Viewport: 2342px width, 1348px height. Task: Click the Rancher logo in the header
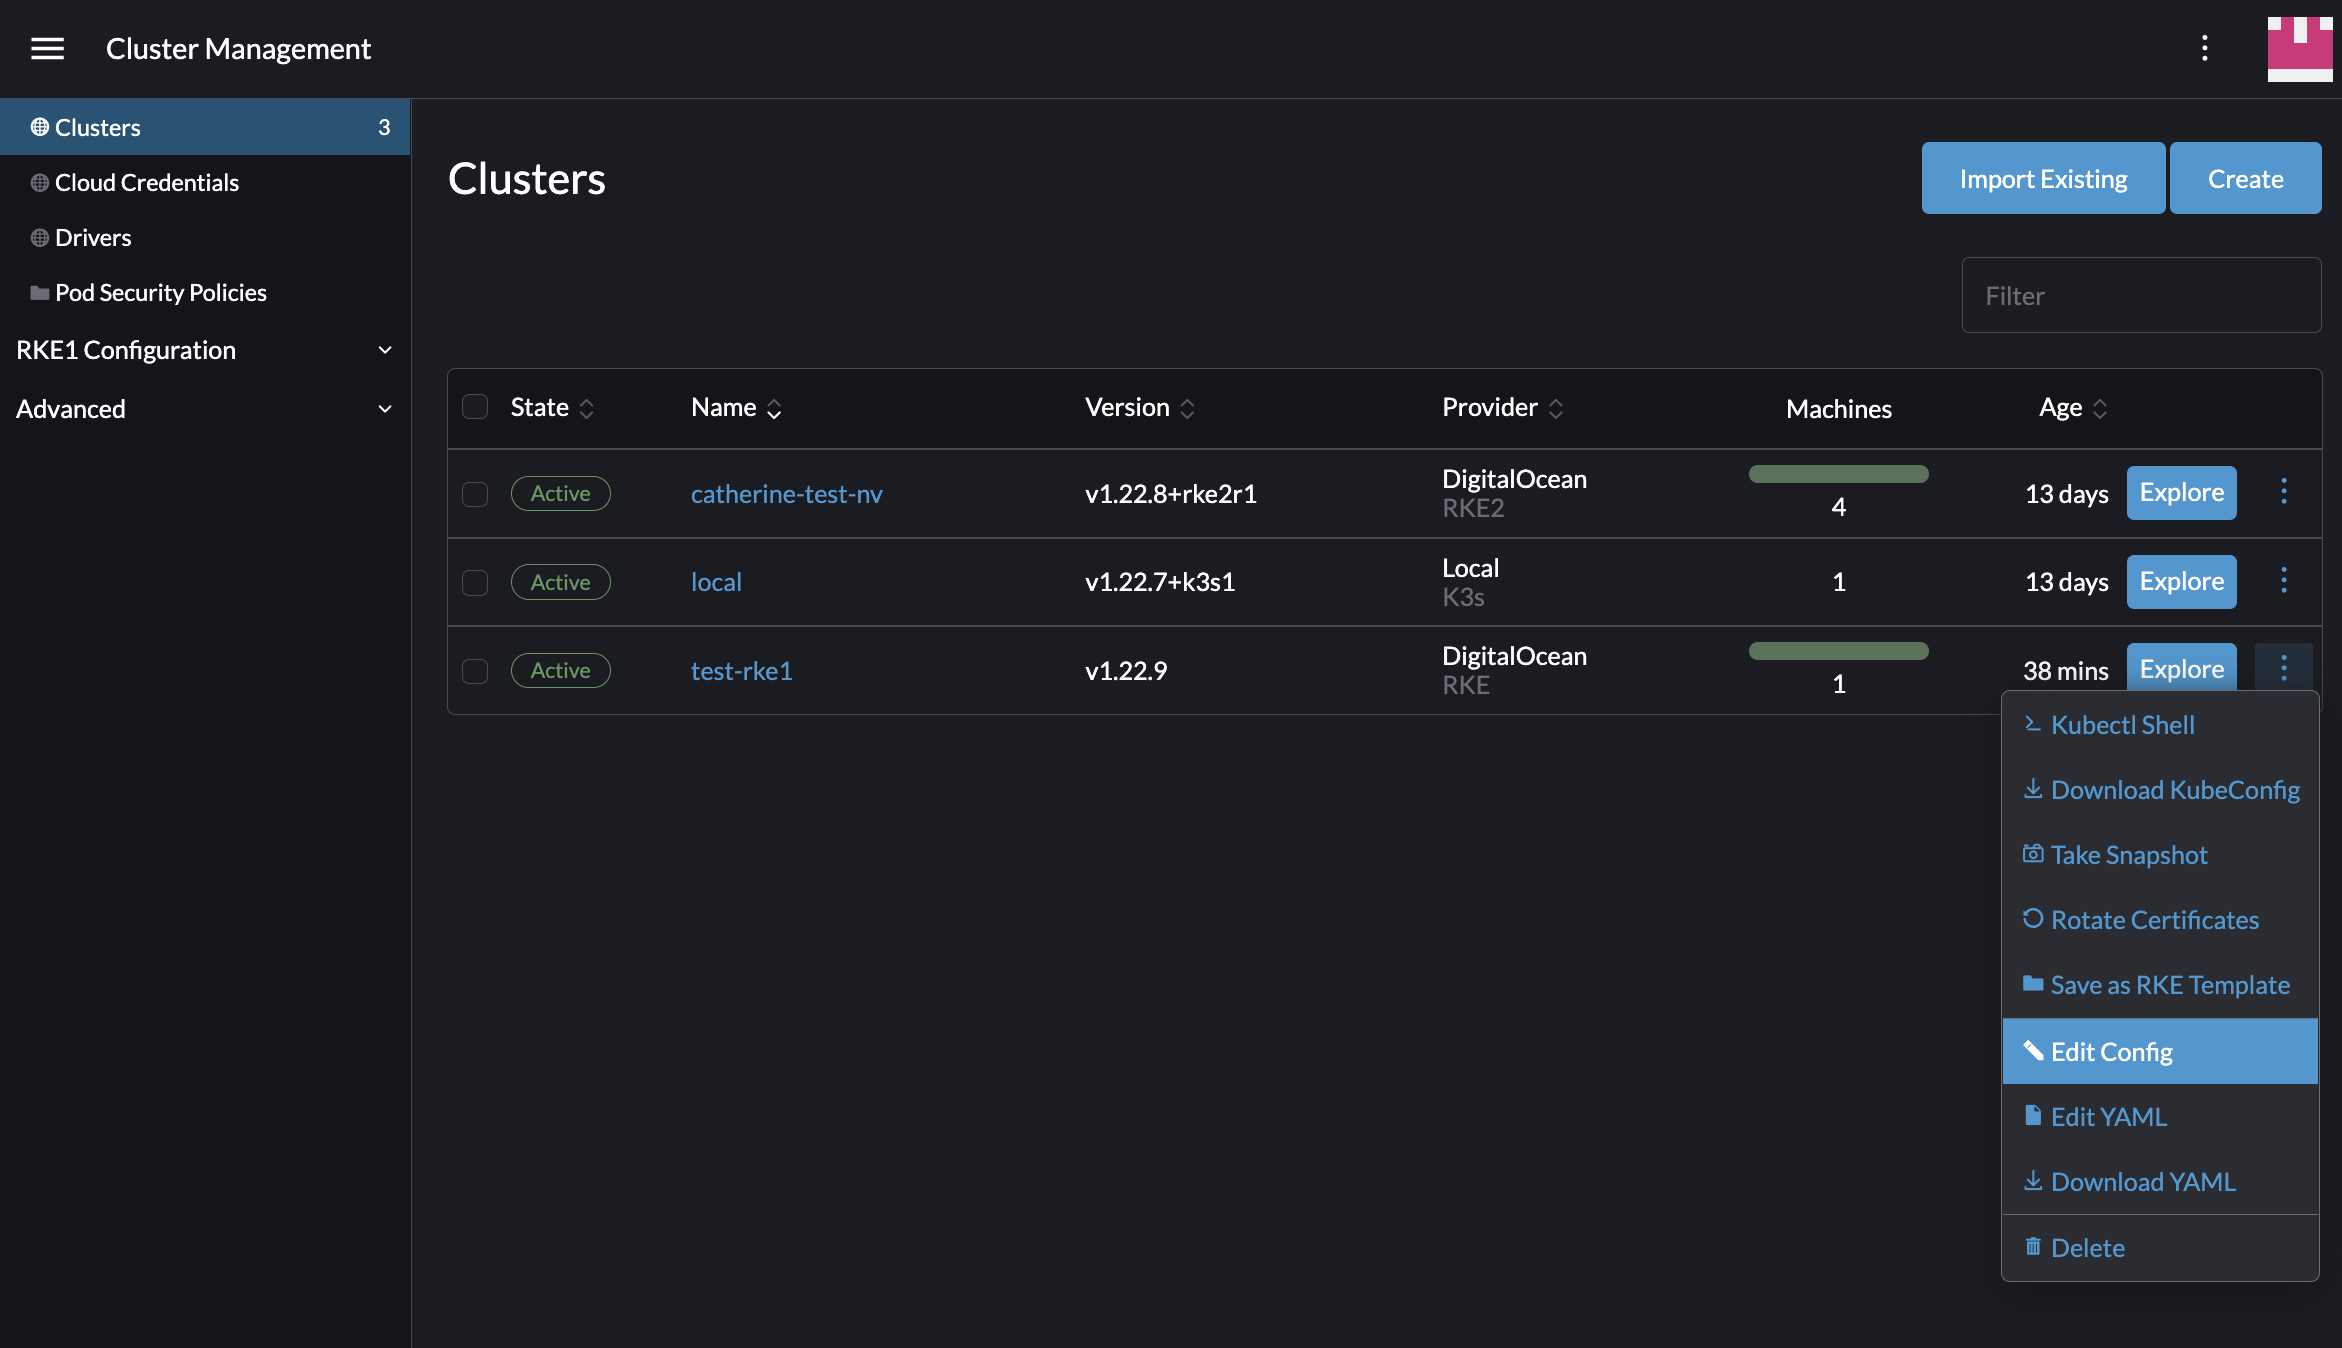click(x=2300, y=48)
